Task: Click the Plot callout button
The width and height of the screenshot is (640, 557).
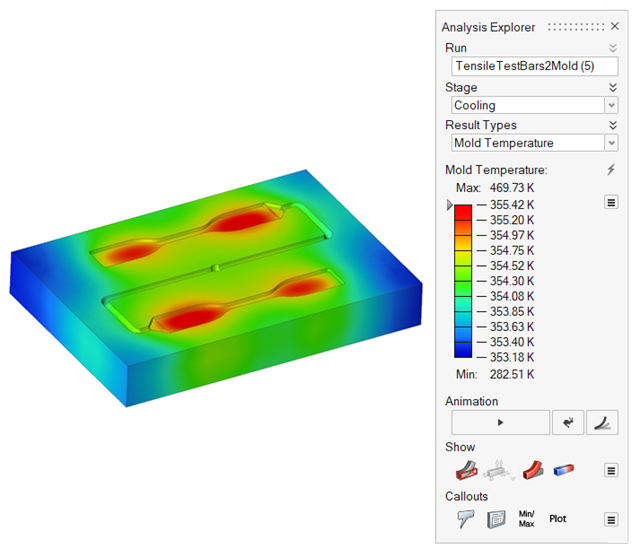Action: pyautogui.click(x=558, y=519)
